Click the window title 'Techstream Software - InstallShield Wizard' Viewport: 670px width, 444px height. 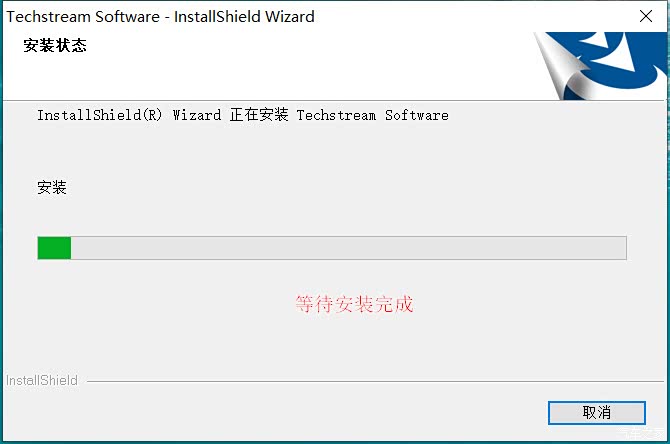(x=161, y=17)
